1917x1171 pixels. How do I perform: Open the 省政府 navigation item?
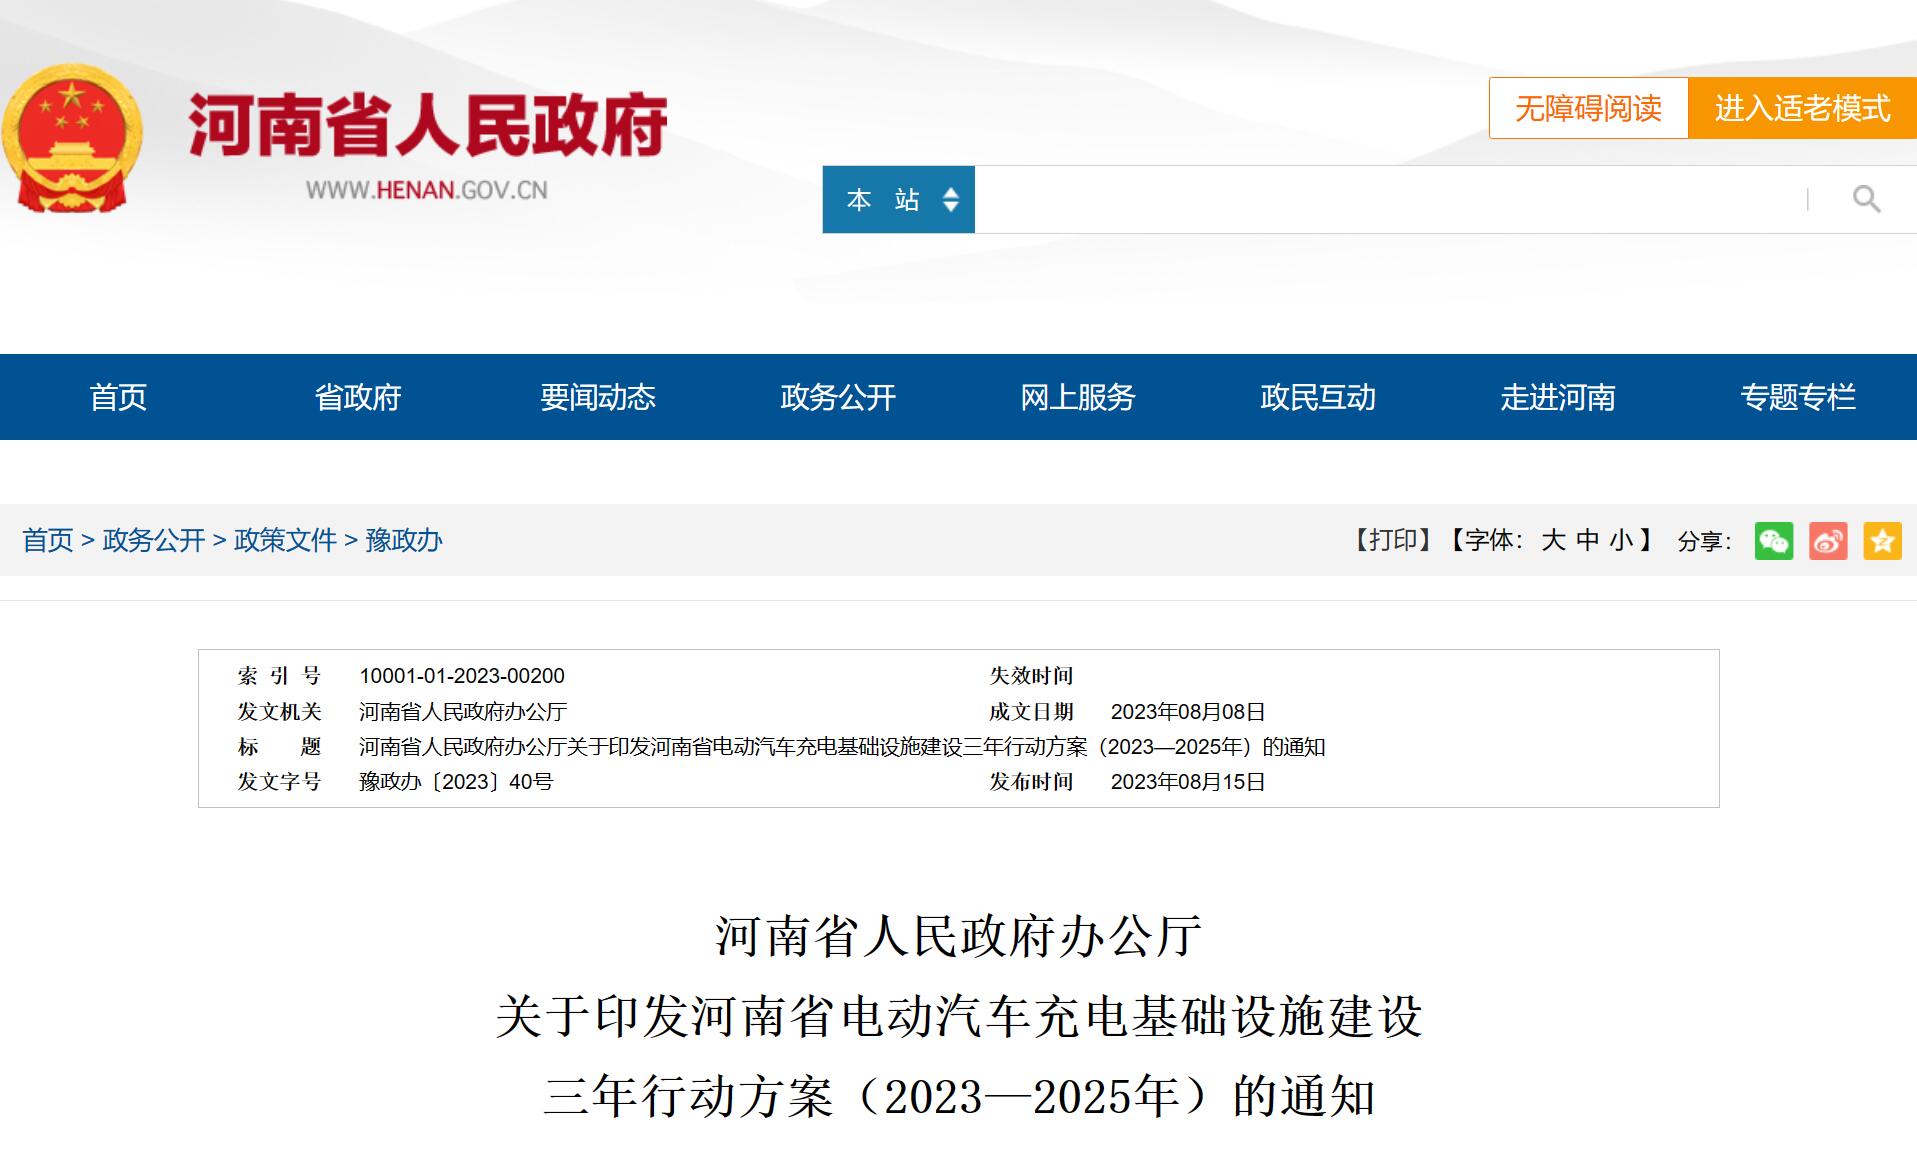point(358,397)
